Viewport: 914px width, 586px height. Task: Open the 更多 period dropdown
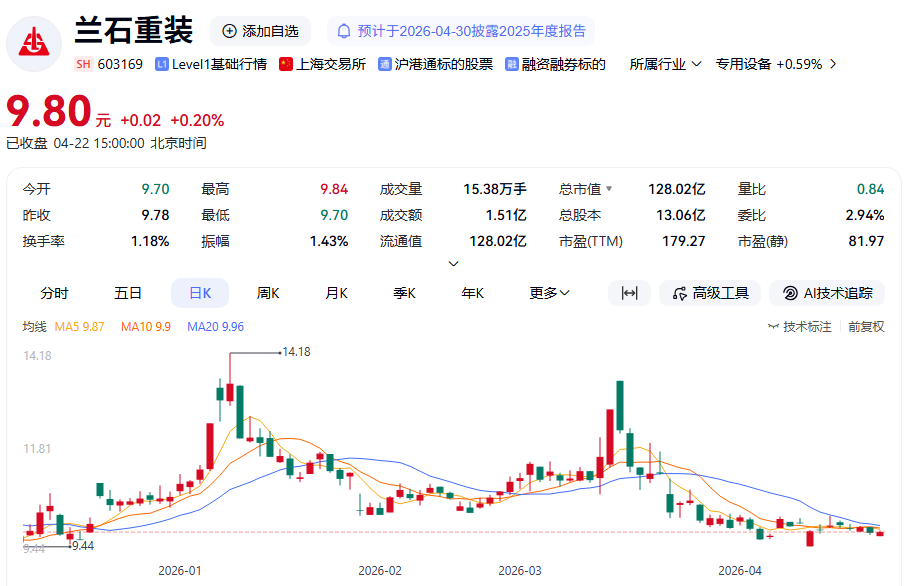[x=549, y=293]
